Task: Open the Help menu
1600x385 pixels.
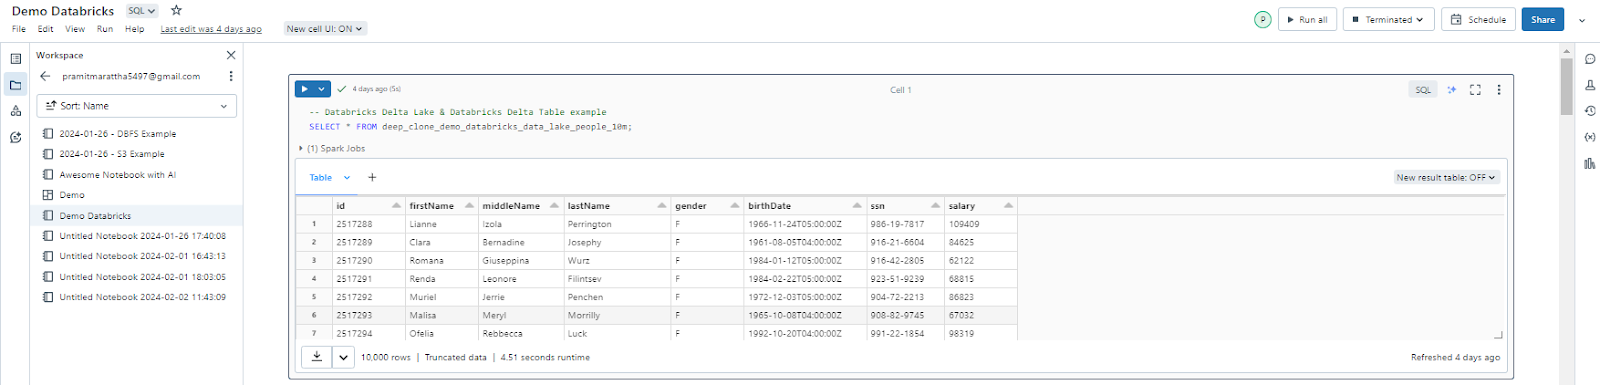Action: coord(135,29)
